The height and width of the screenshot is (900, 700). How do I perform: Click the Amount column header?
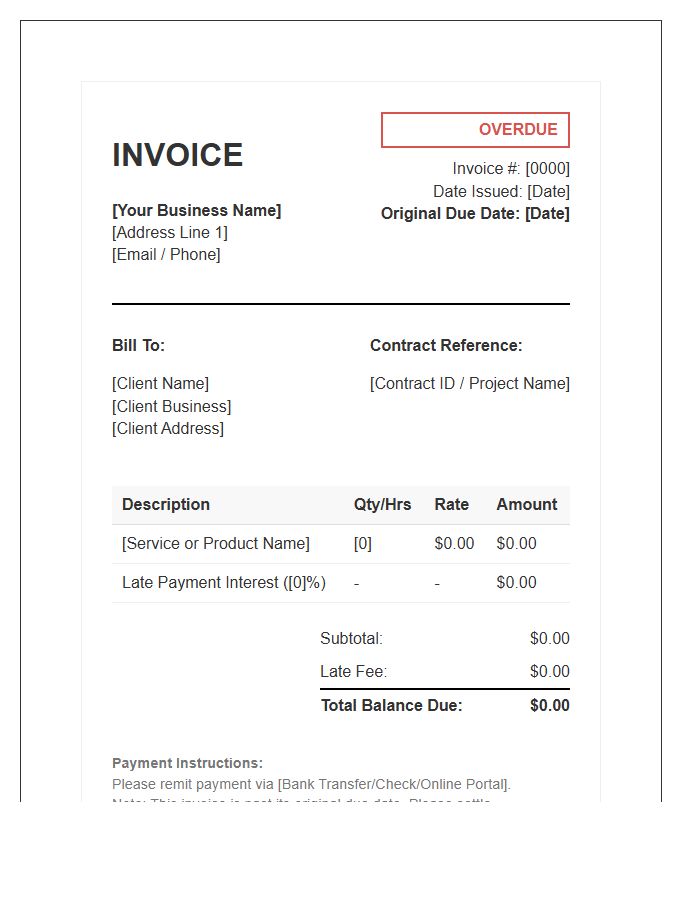[527, 505]
